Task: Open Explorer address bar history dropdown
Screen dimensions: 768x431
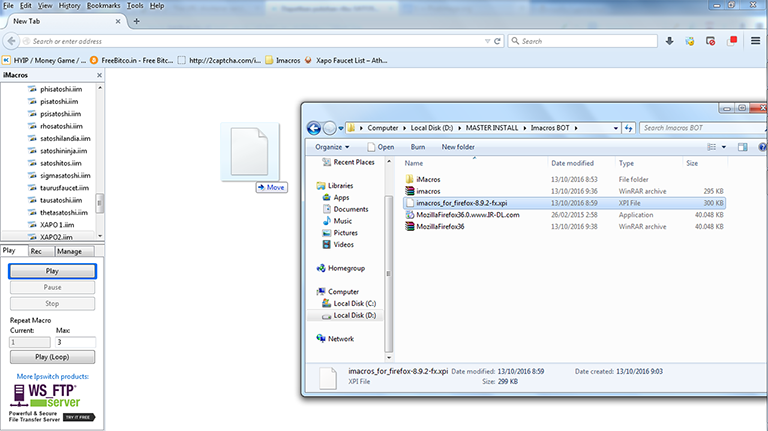Action: point(616,128)
